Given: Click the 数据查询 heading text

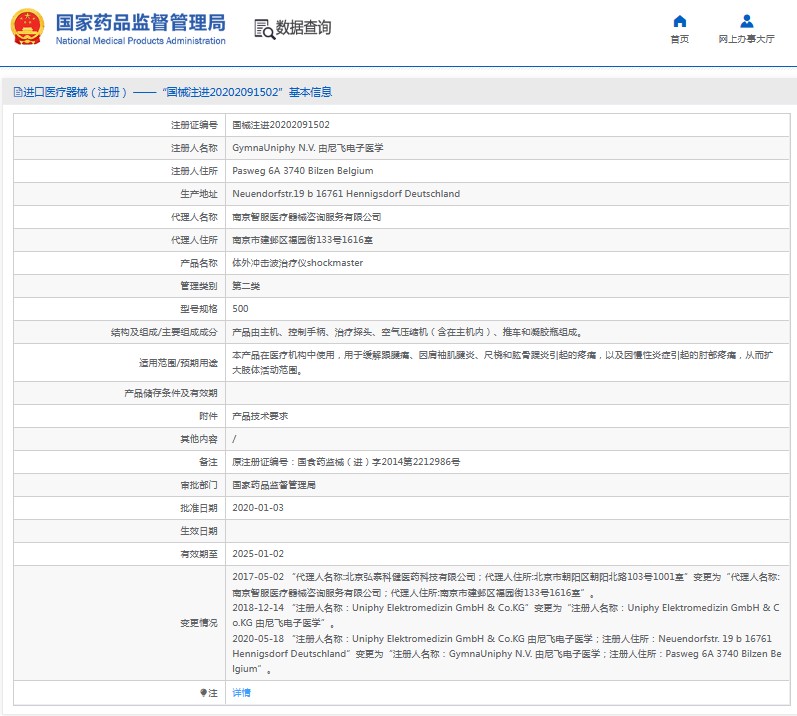Looking at the screenshot, I should (303, 27).
